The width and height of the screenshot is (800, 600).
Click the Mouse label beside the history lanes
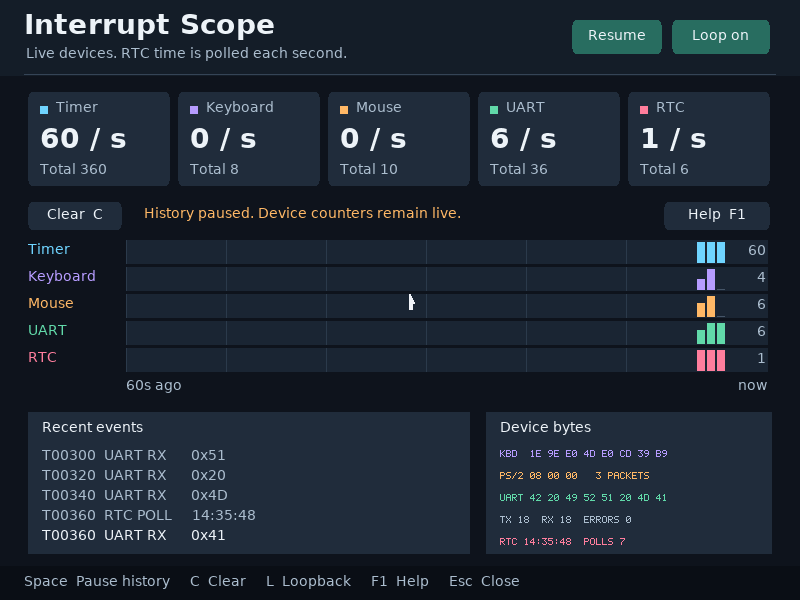(51, 303)
